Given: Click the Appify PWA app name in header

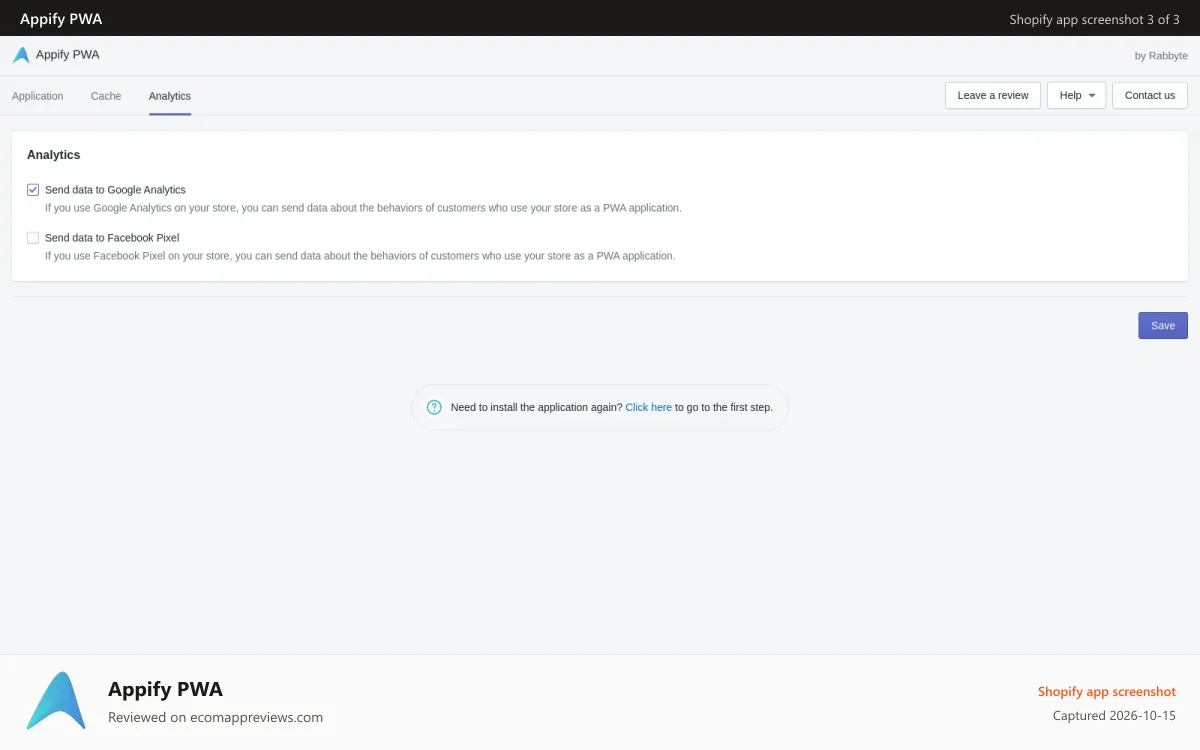Looking at the screenshot, I should pyautogui.click(x=68, y=55).
